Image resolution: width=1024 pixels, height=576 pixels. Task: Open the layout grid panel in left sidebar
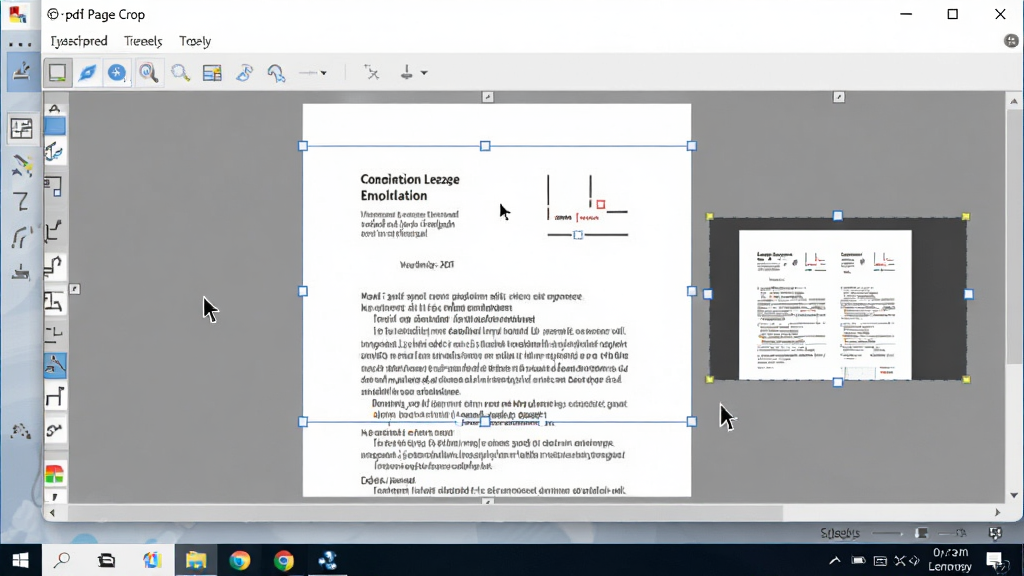point(22,129)
